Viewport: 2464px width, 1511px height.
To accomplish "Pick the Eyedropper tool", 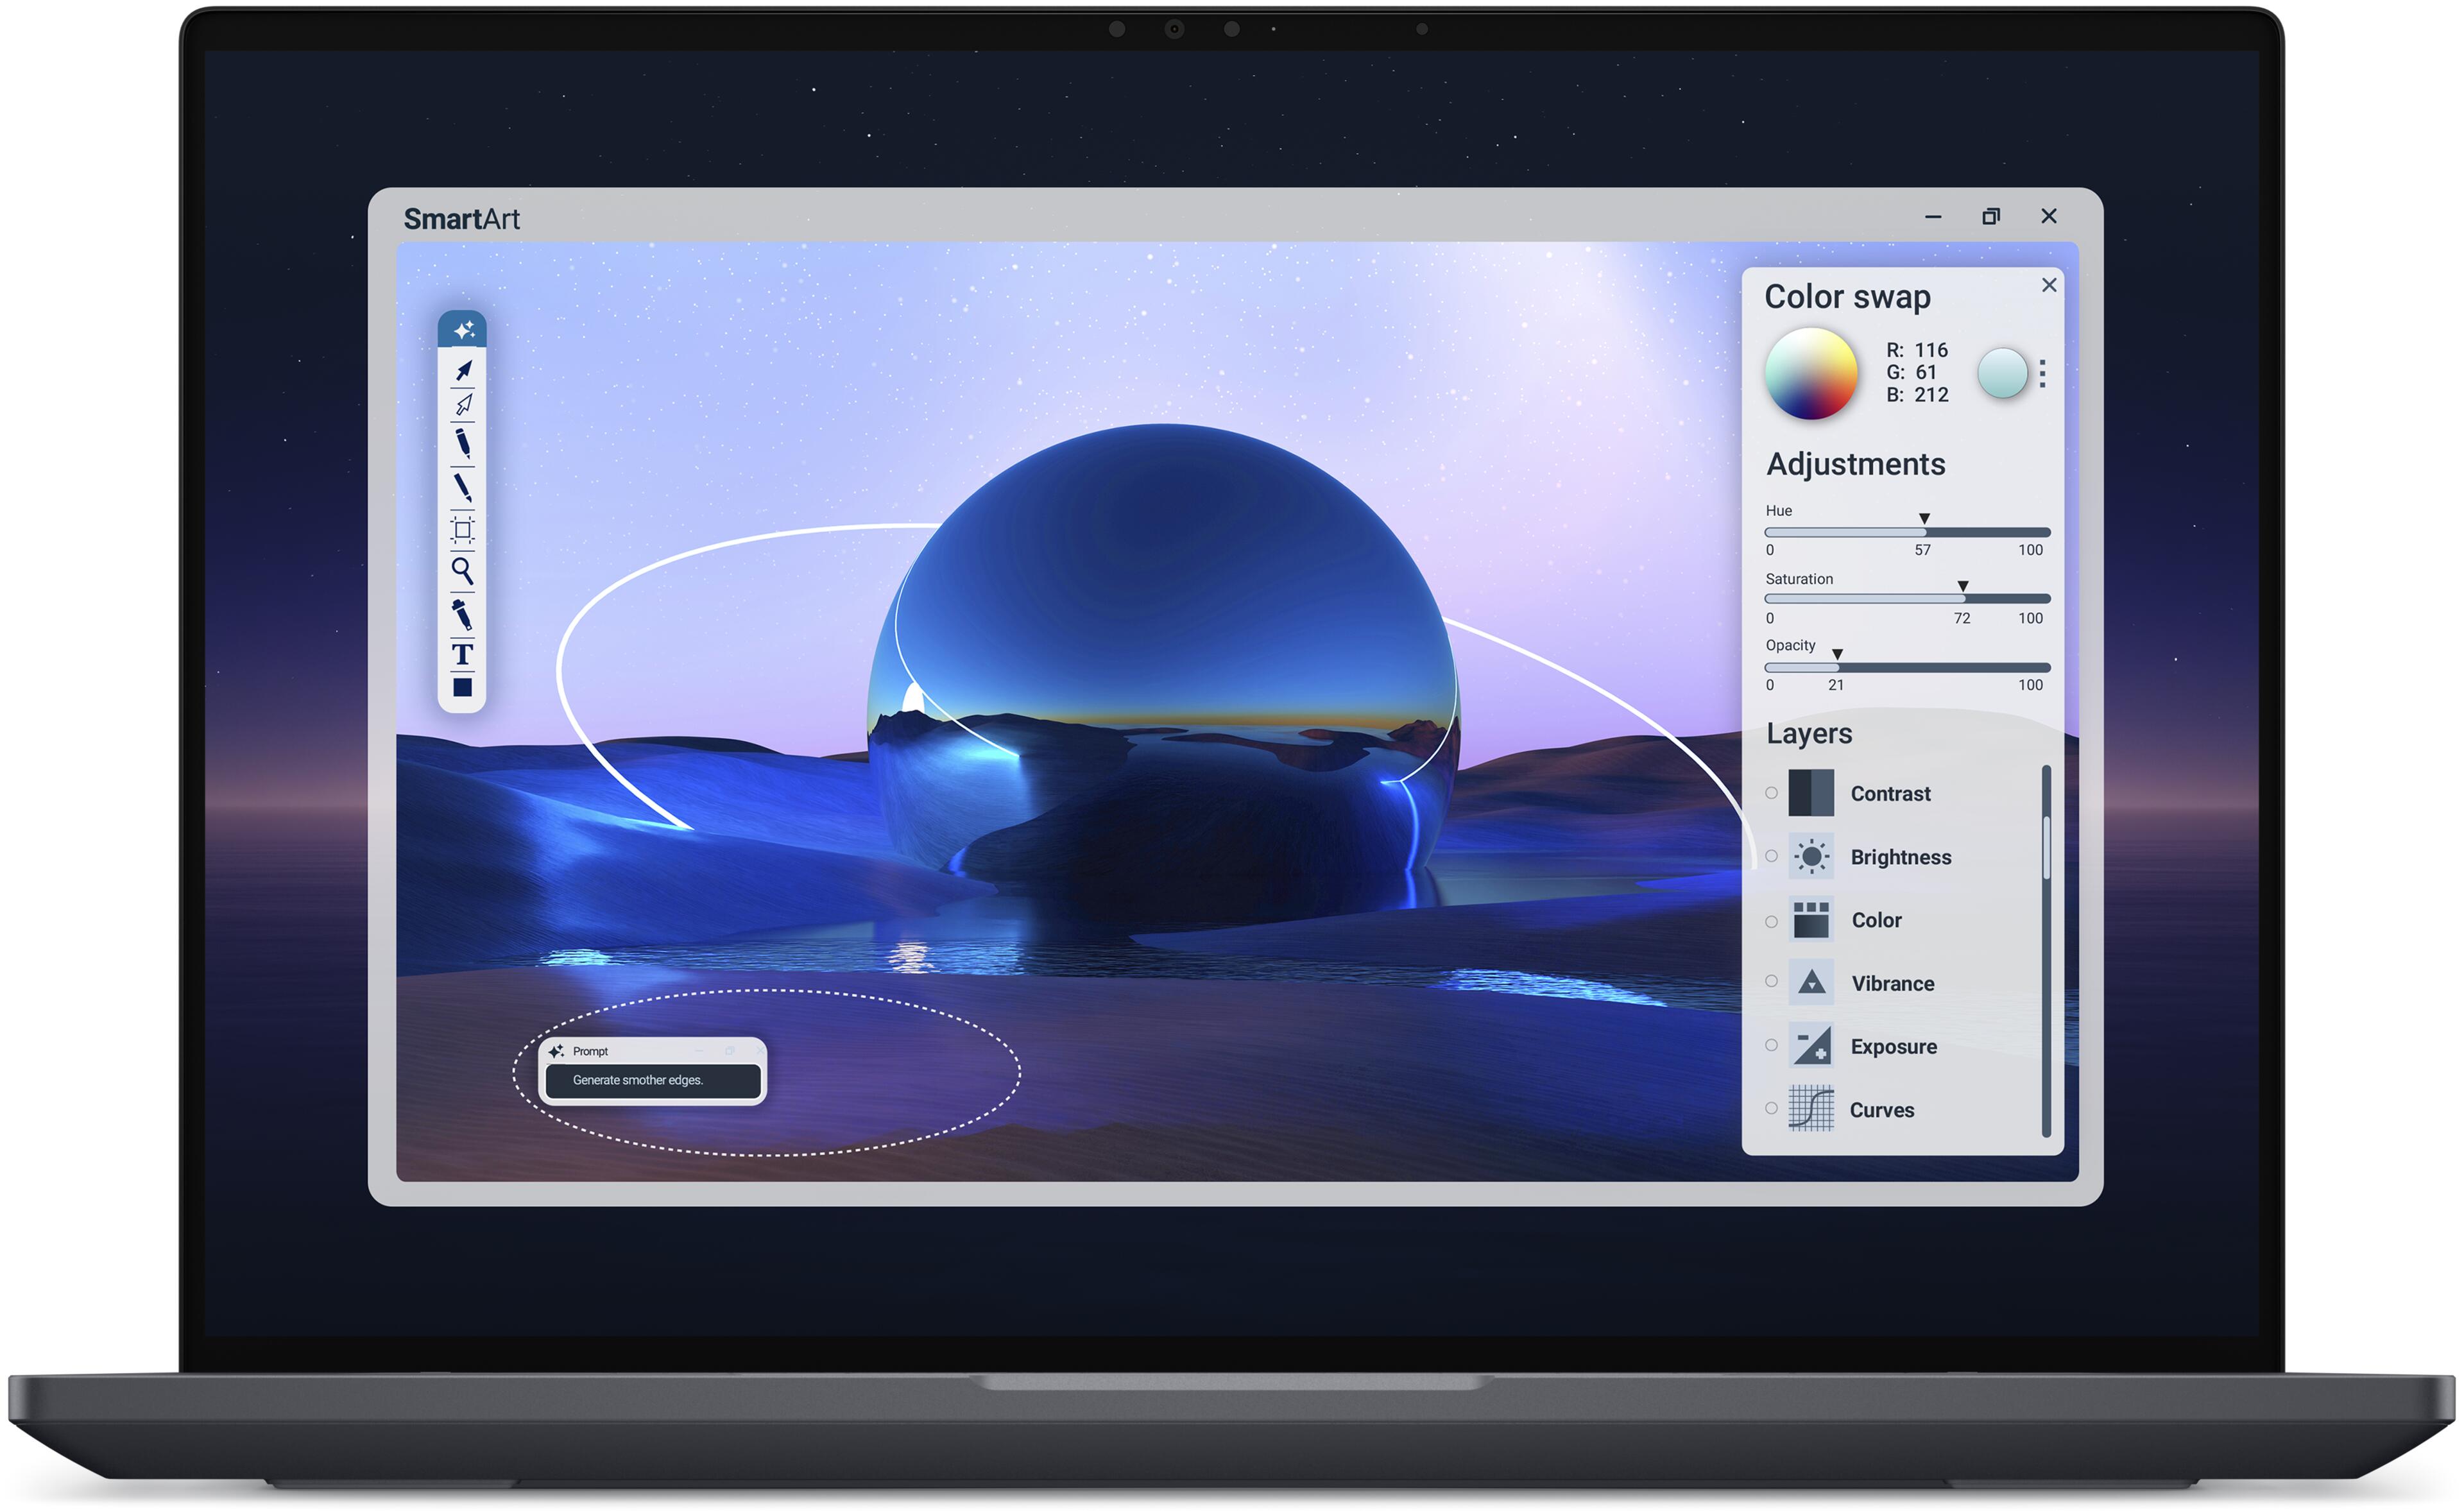I will point(462,613).
